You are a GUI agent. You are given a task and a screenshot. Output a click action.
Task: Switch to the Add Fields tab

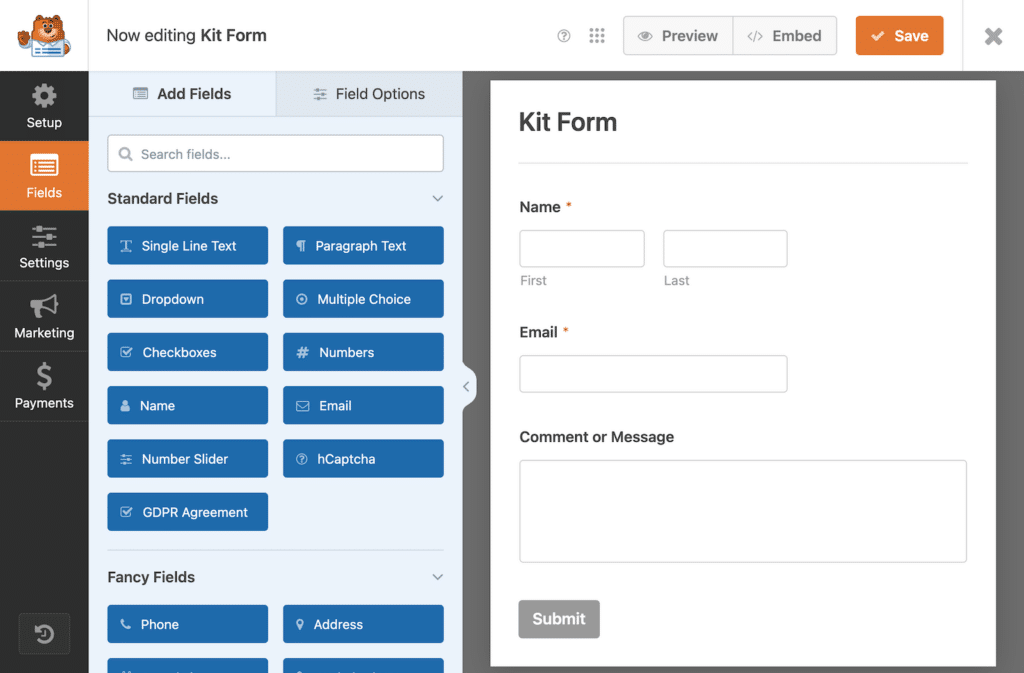pos(182,93)
